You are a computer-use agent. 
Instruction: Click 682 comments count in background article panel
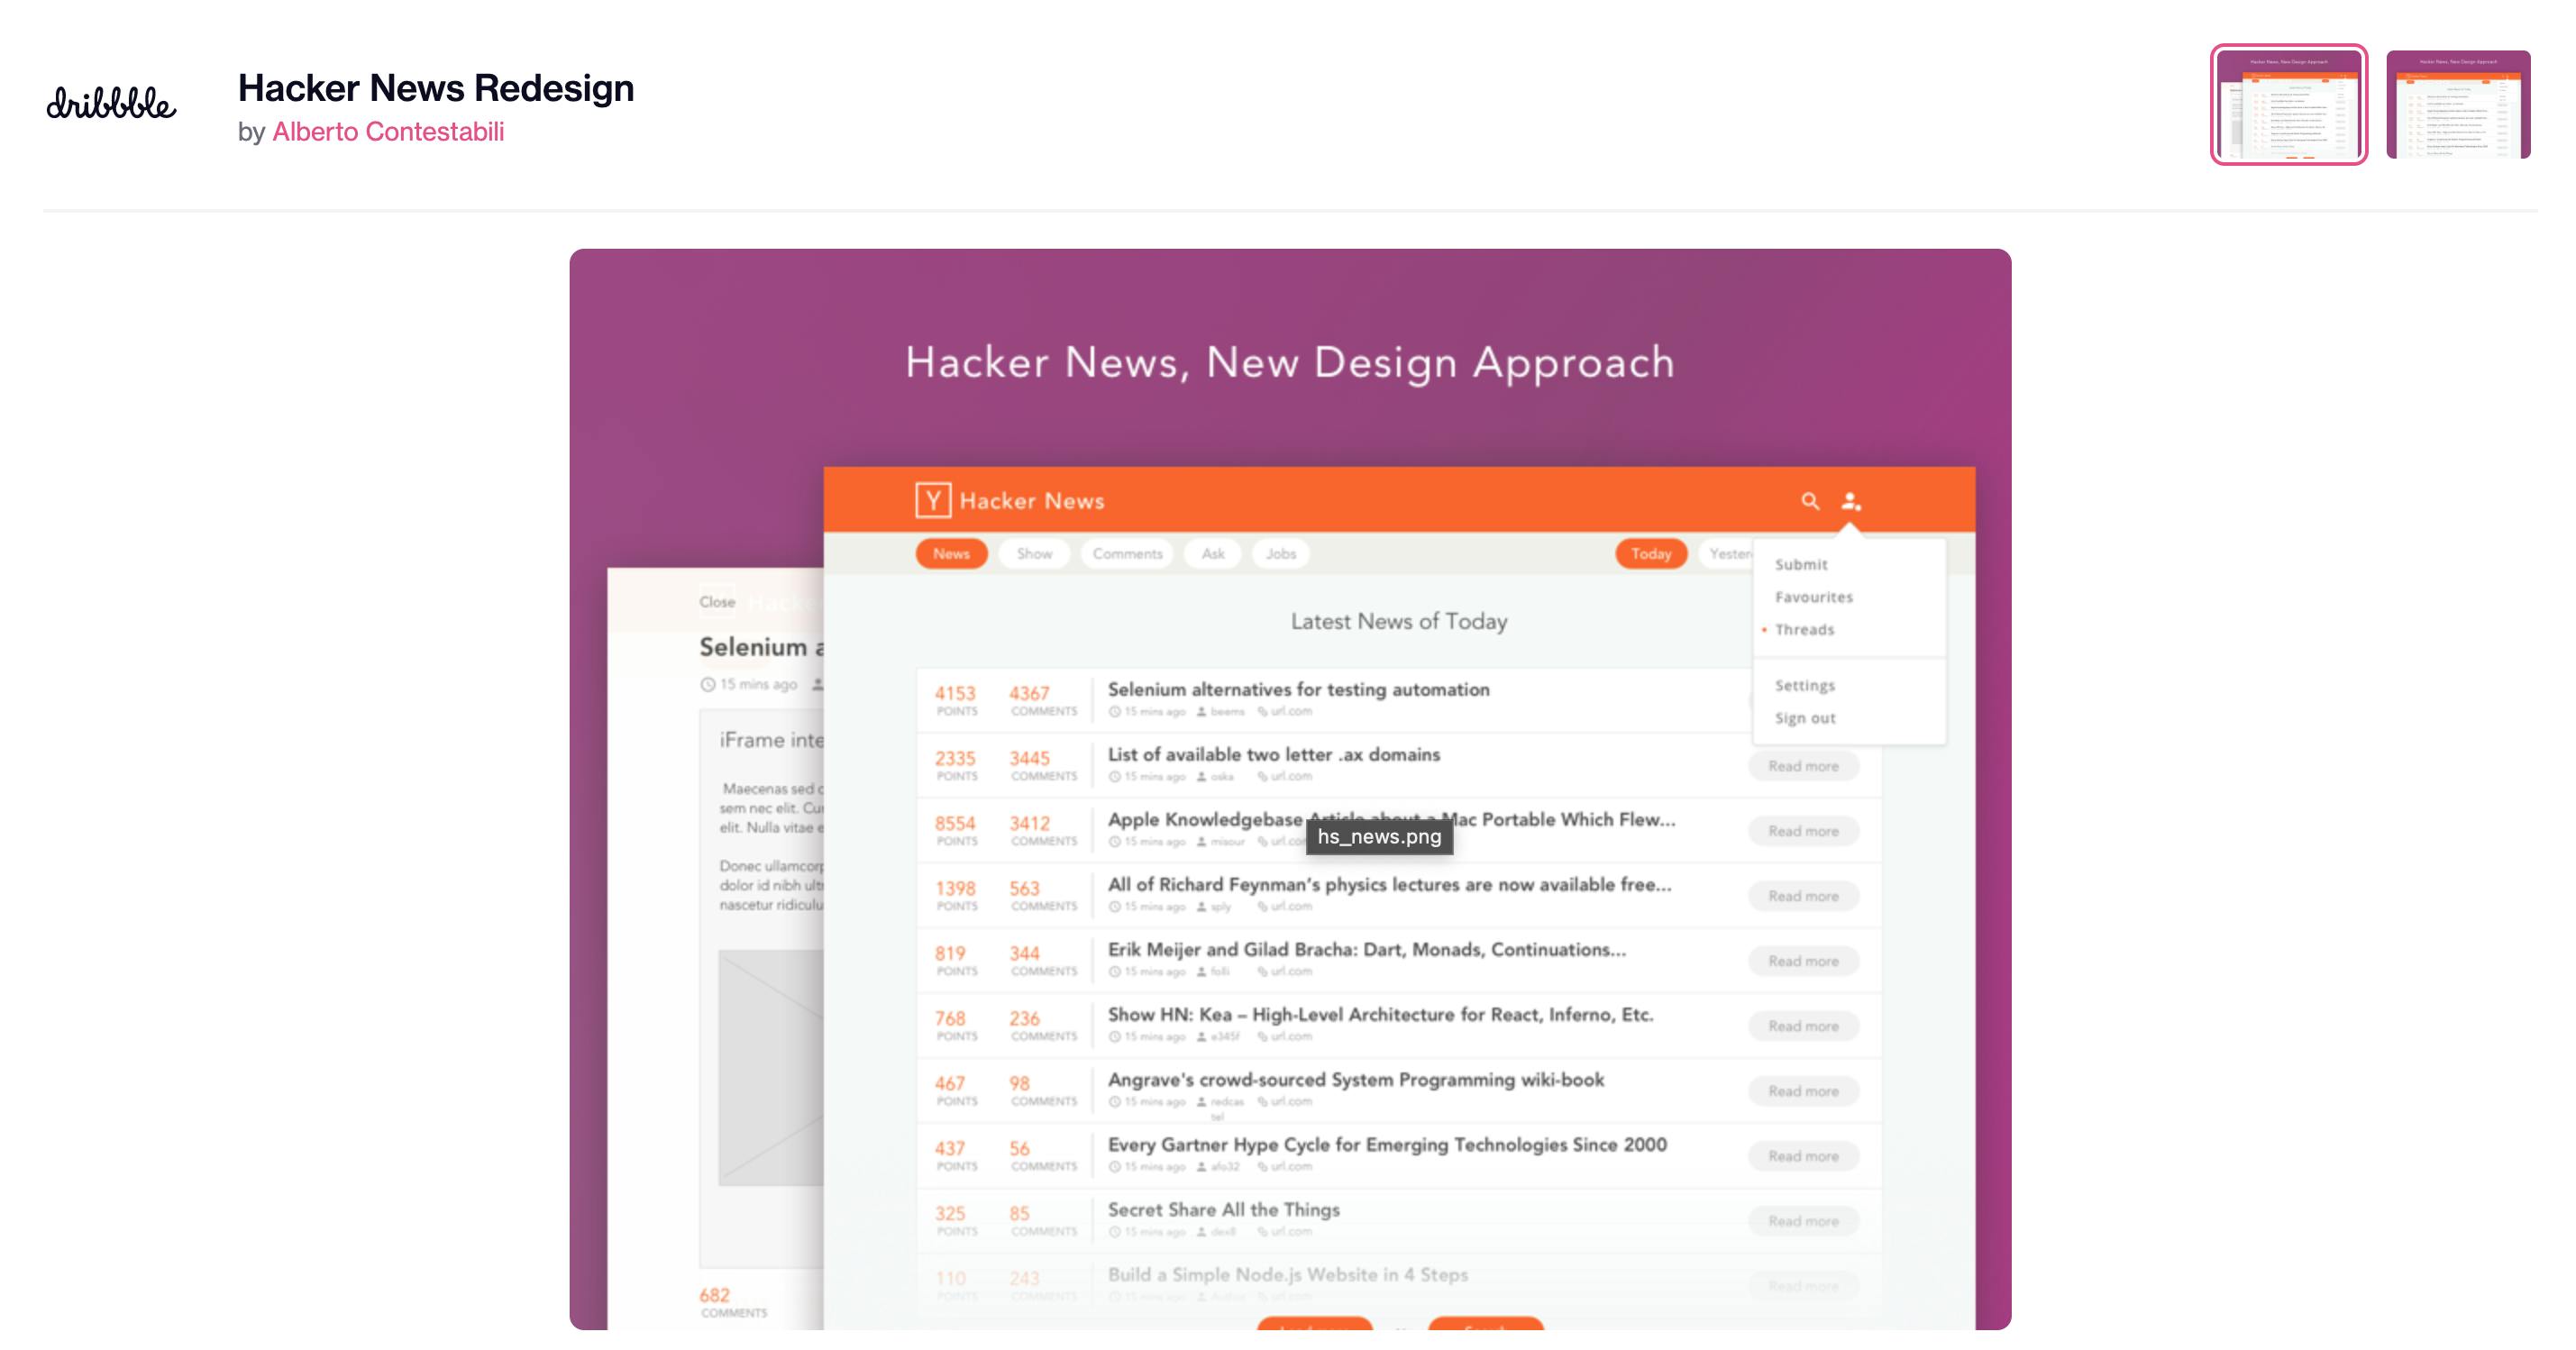point(714,1295)
